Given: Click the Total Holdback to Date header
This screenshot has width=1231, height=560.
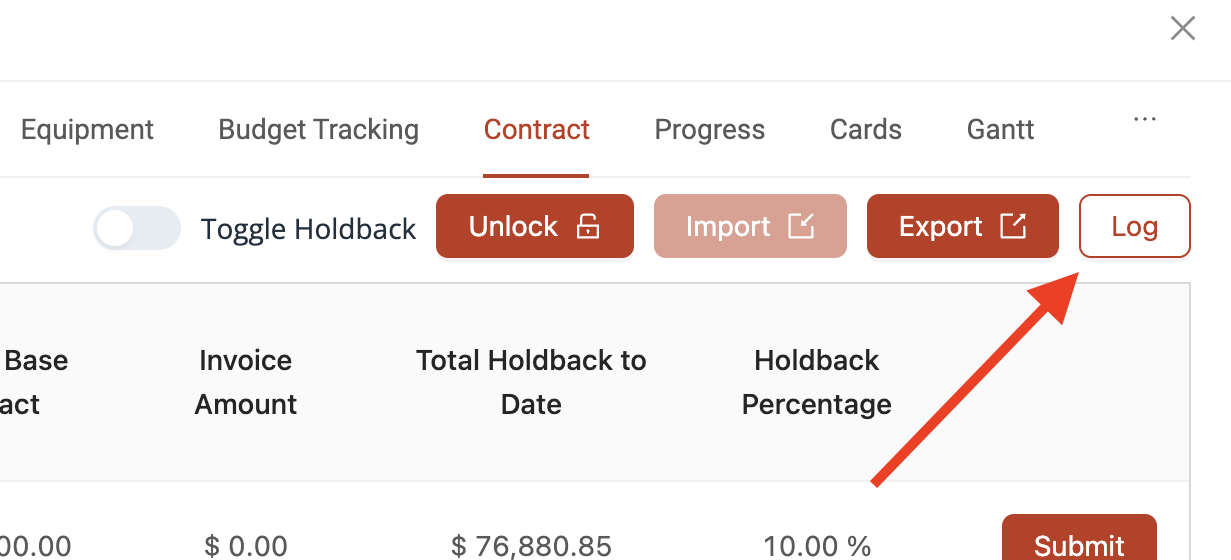Looking at the screenshot, I should click(531, 382).
